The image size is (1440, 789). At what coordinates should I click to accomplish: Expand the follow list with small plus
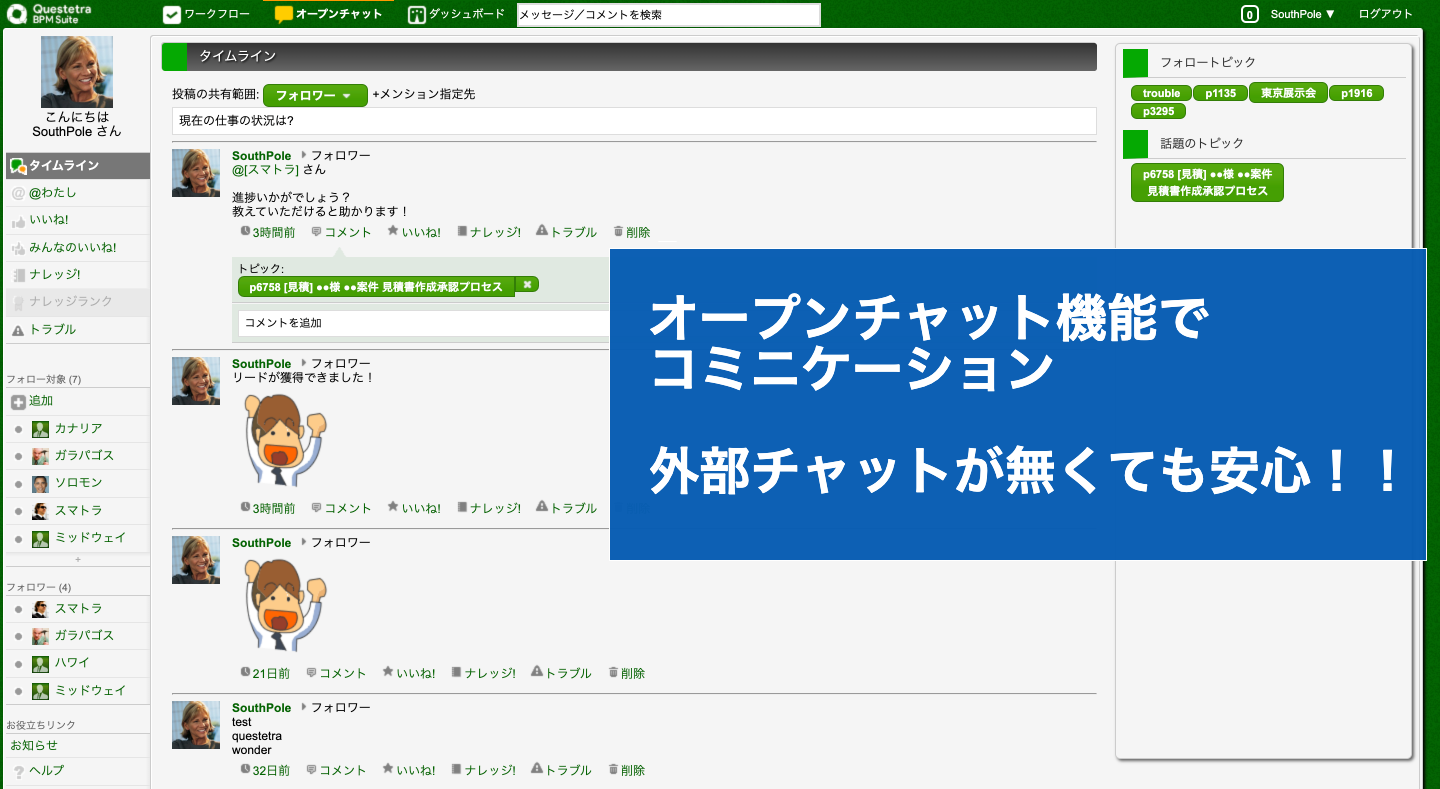point(78,559)
